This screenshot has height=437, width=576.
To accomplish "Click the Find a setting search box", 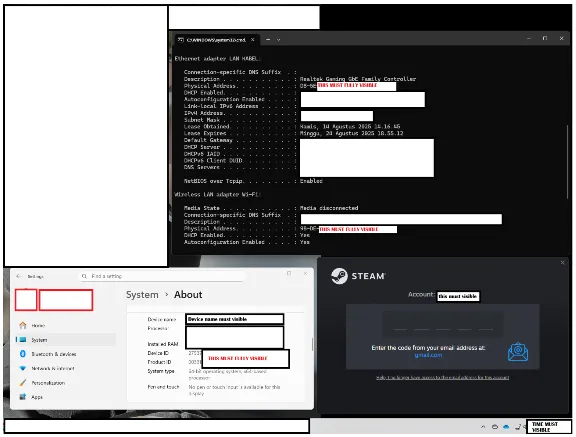I will (162, 276).
